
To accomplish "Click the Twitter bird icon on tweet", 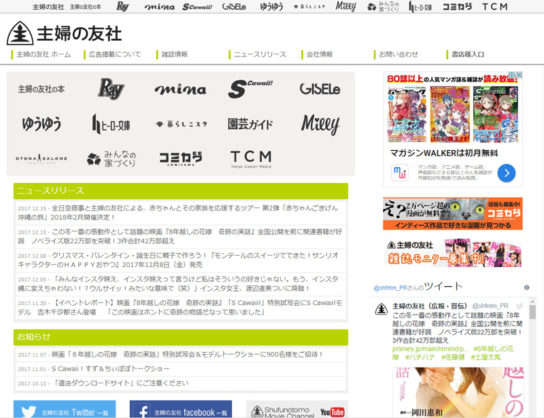I will pyautogui.click(x=519, y=306).
